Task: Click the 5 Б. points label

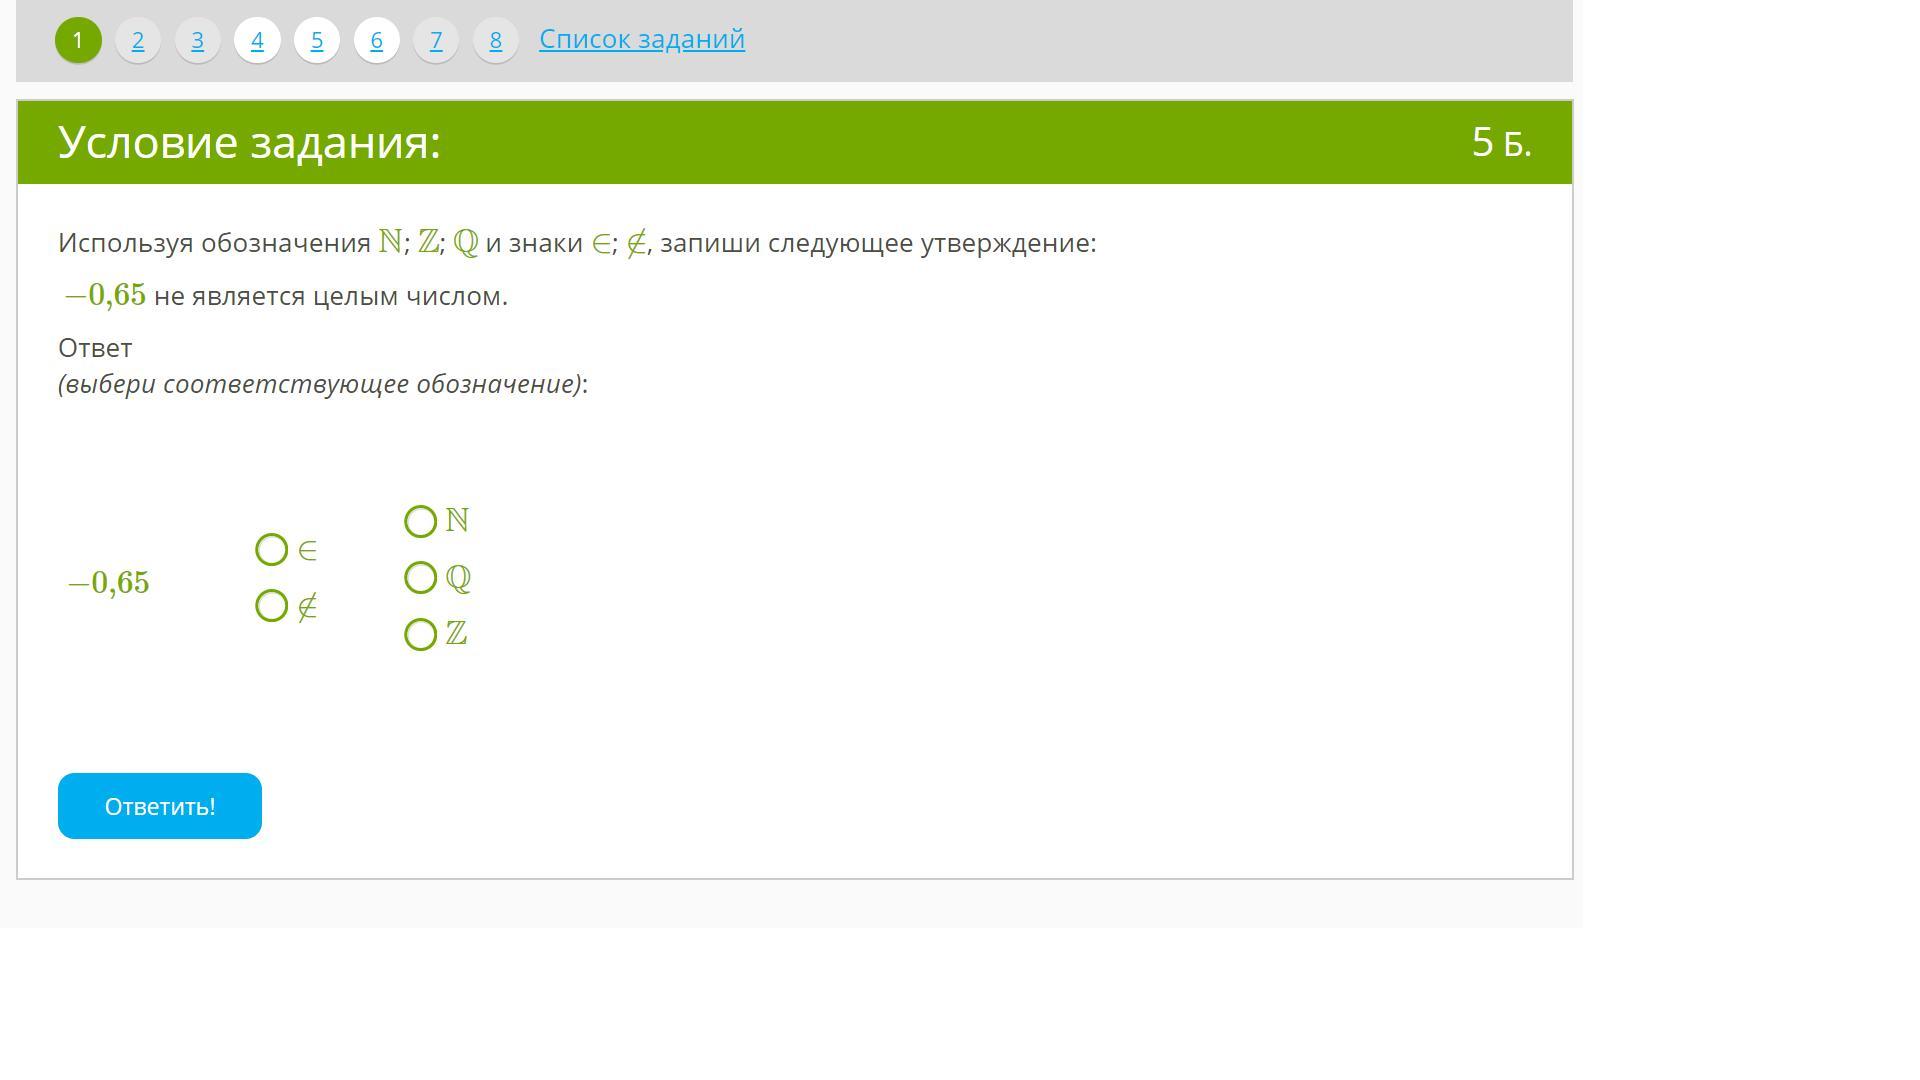Action: 1500,143
